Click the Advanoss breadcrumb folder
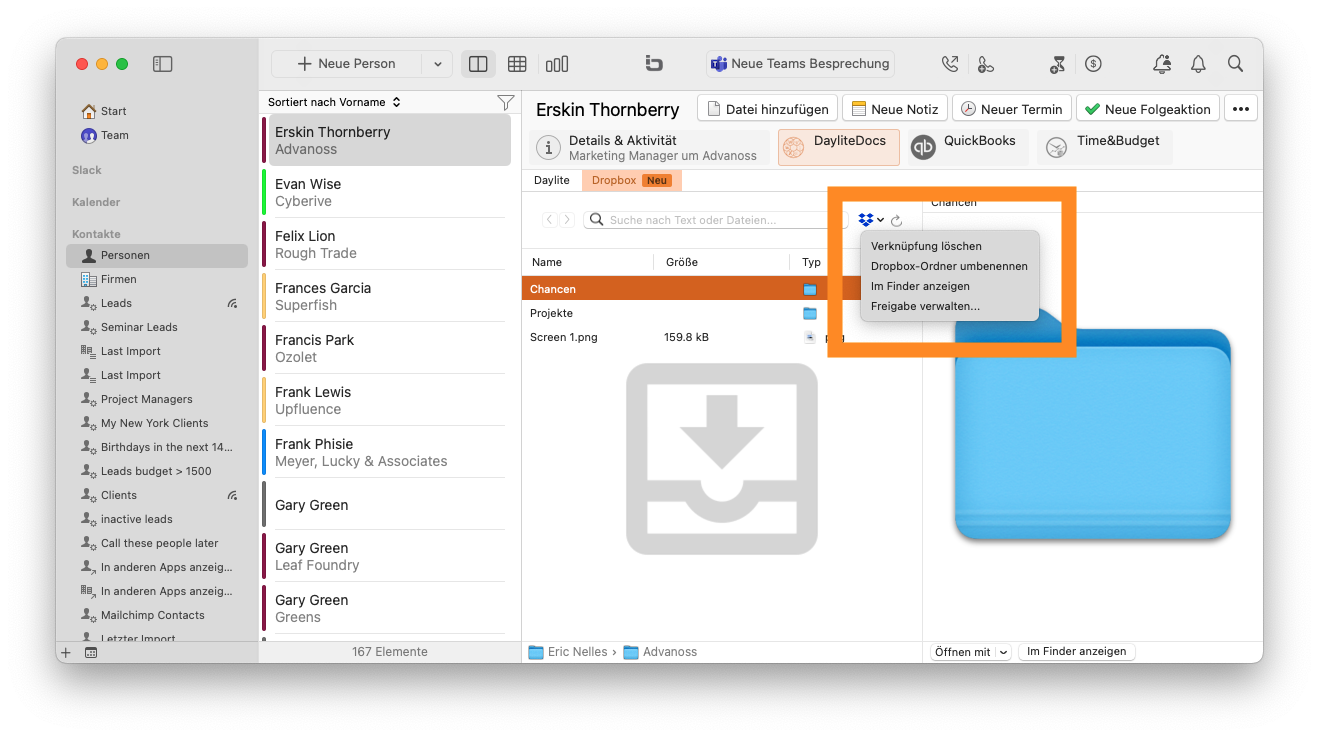This screenshot has width=1319, height=737. pos(660,652)
